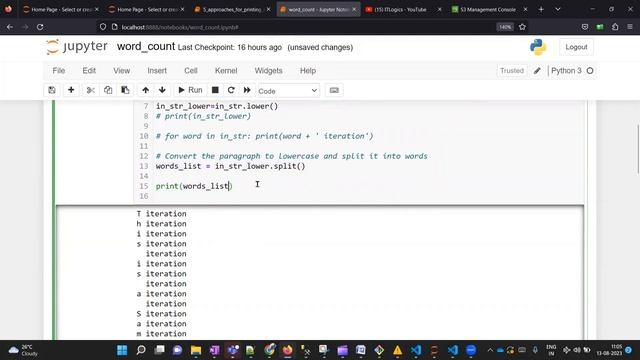Paste cells below icon
Image resolution: width=640 pixels, height=360 pixels.
(125, 90)
